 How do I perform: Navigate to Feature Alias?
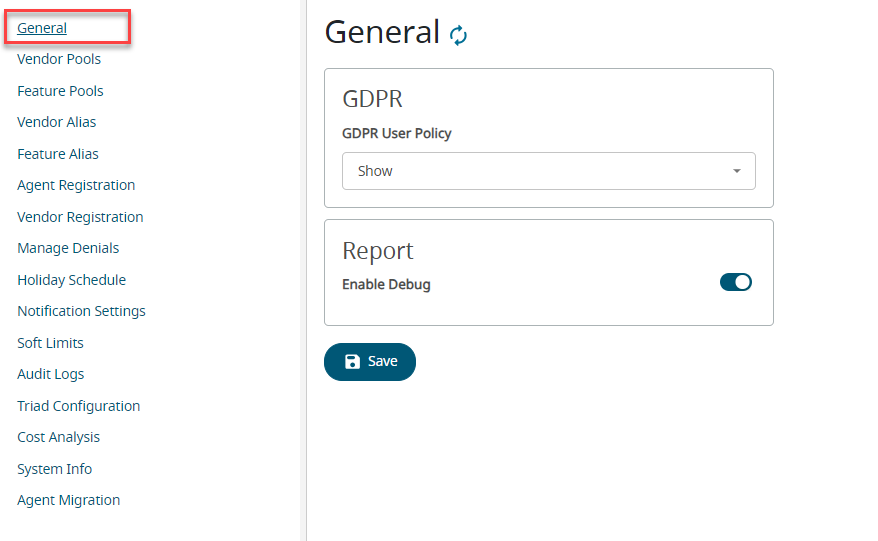[x=58, y=154]
